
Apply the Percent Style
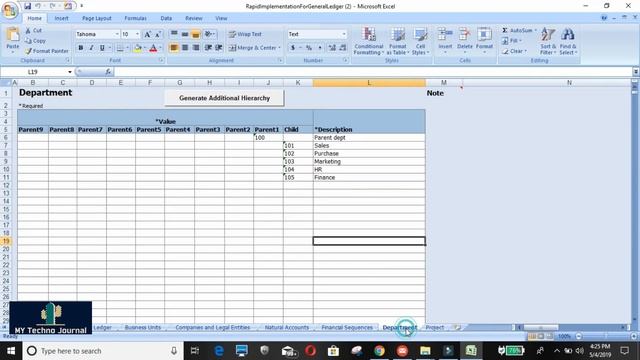[309, 48]
